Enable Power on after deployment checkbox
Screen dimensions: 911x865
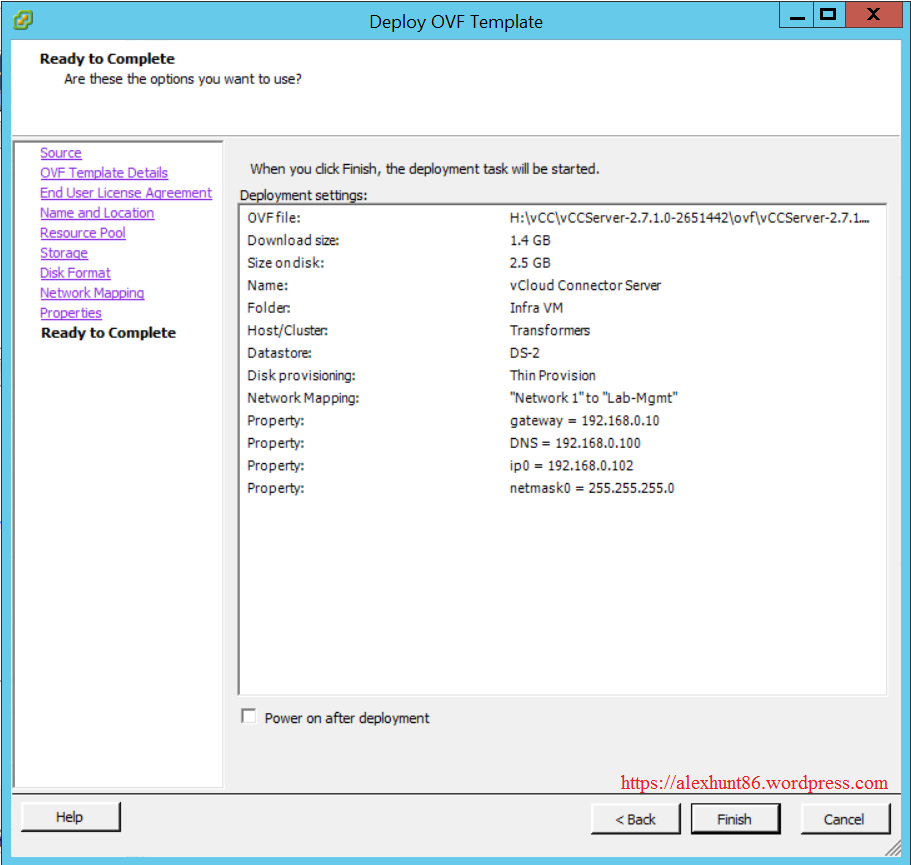tap(249, 717)
